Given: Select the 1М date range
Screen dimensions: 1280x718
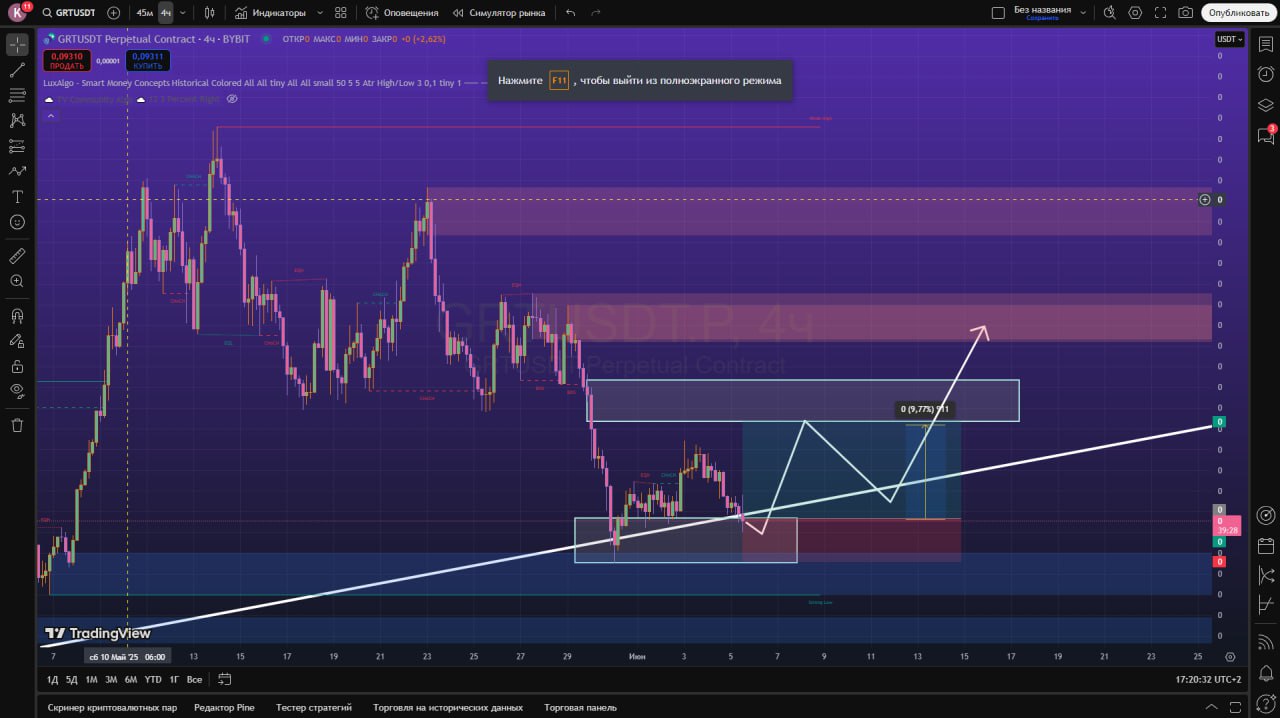Looking at the screenshot, I should click(91, 680).
